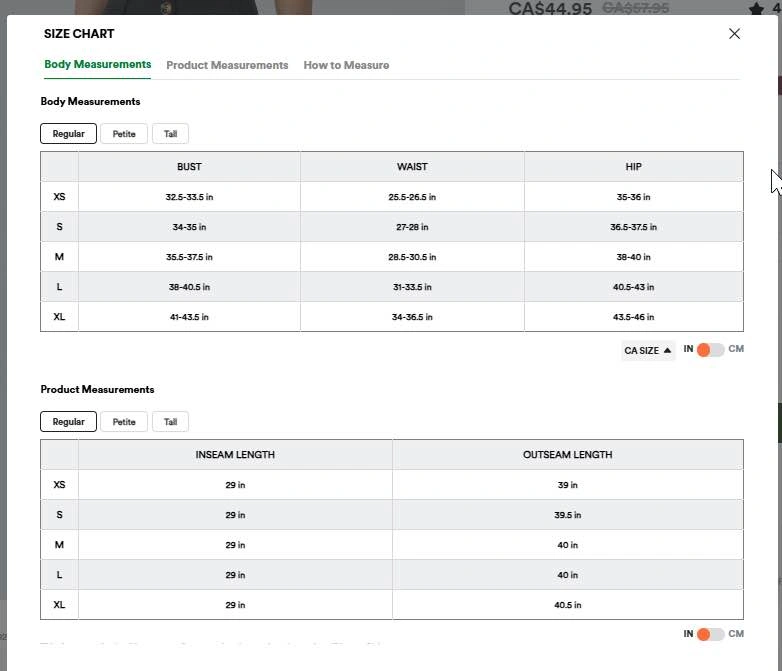
Task: Click L outseam length 40 in
Action: coord(568,575)
